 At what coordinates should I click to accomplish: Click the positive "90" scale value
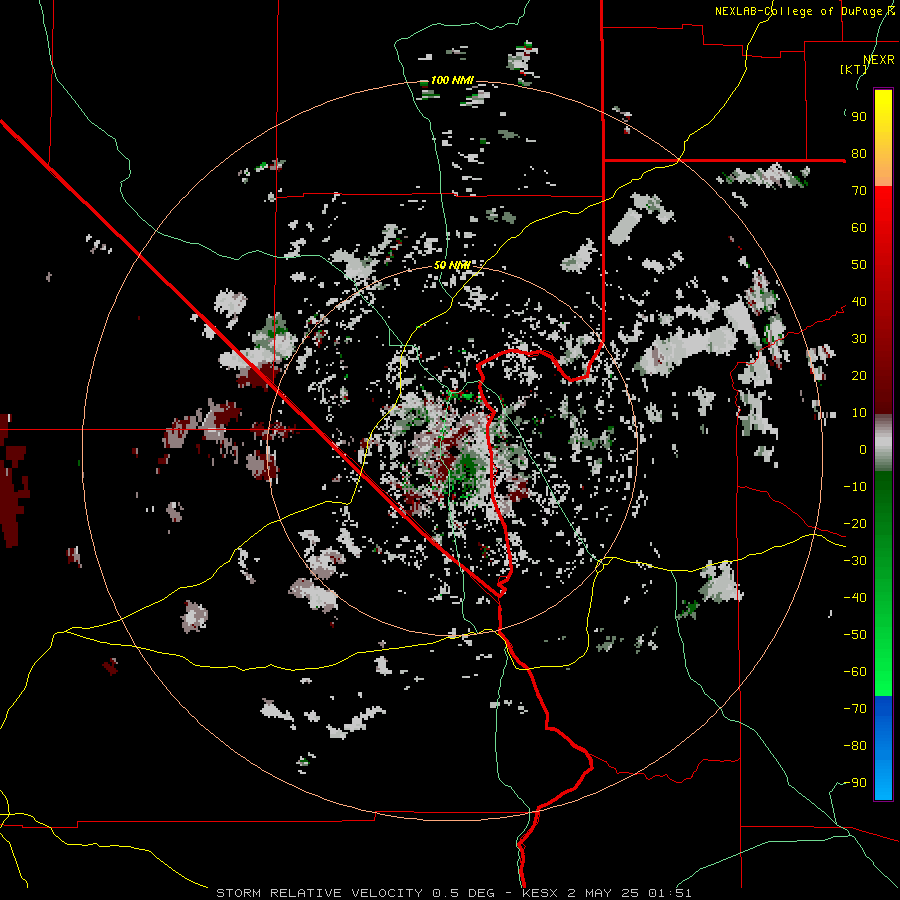[859, 117]
